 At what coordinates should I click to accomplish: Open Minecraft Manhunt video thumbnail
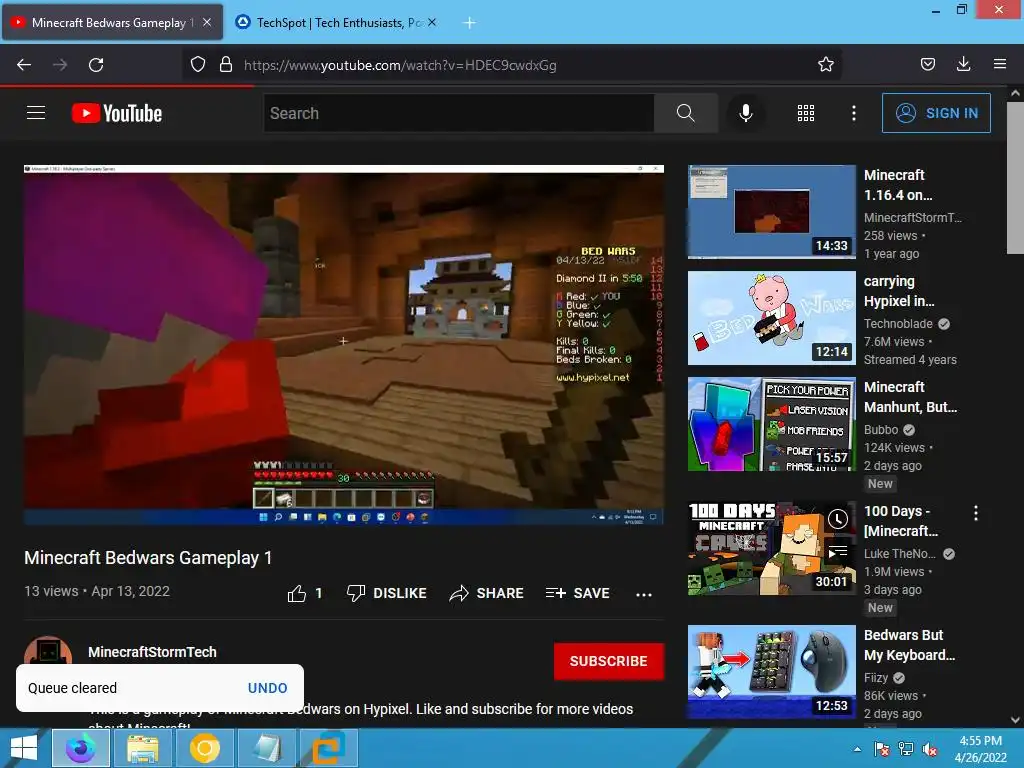click(x=771, y=424)
